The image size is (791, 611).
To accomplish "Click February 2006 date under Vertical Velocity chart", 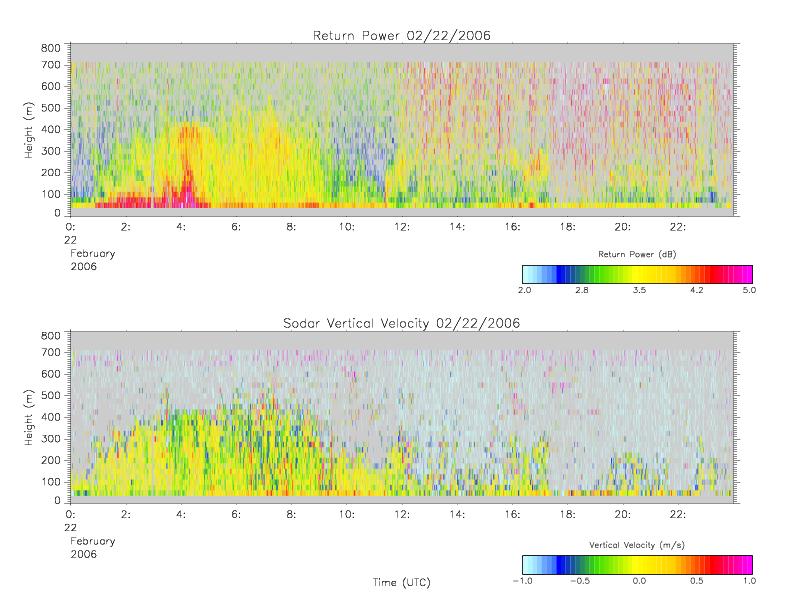I will pos(92,547).
